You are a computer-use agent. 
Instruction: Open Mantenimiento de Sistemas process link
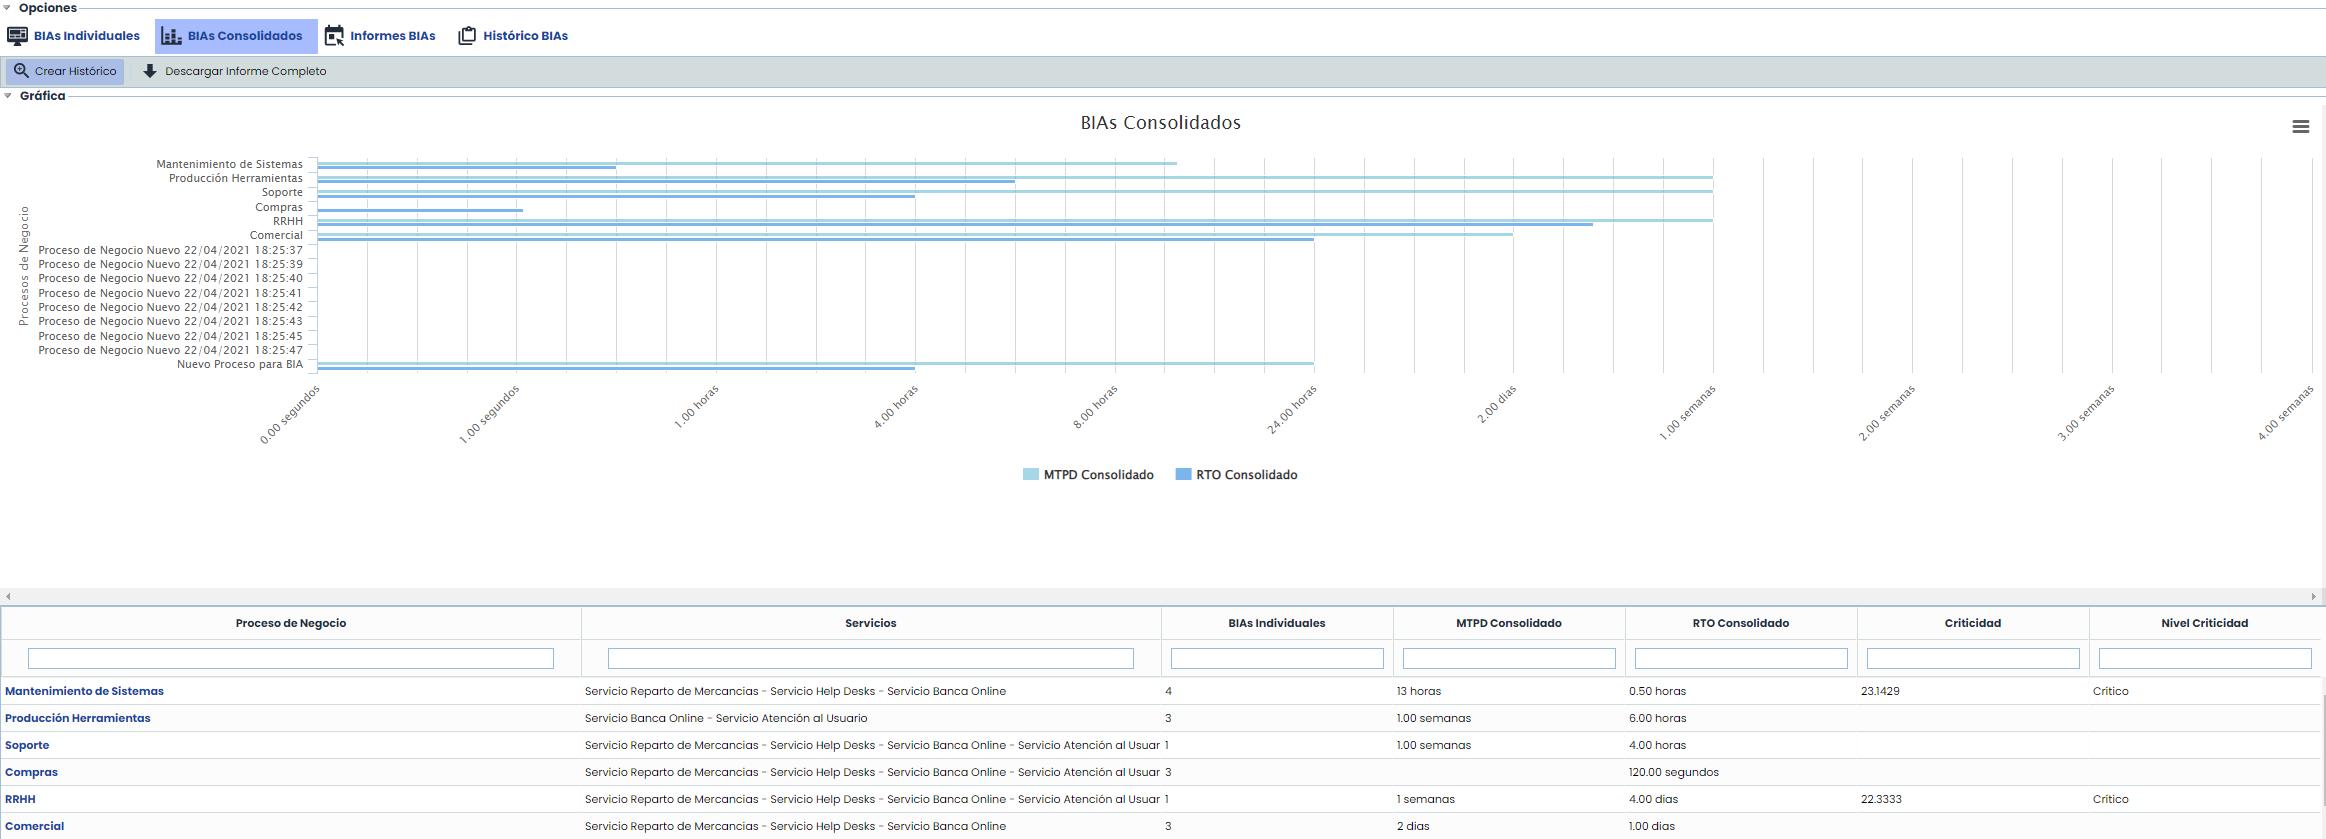click(84, 691)
